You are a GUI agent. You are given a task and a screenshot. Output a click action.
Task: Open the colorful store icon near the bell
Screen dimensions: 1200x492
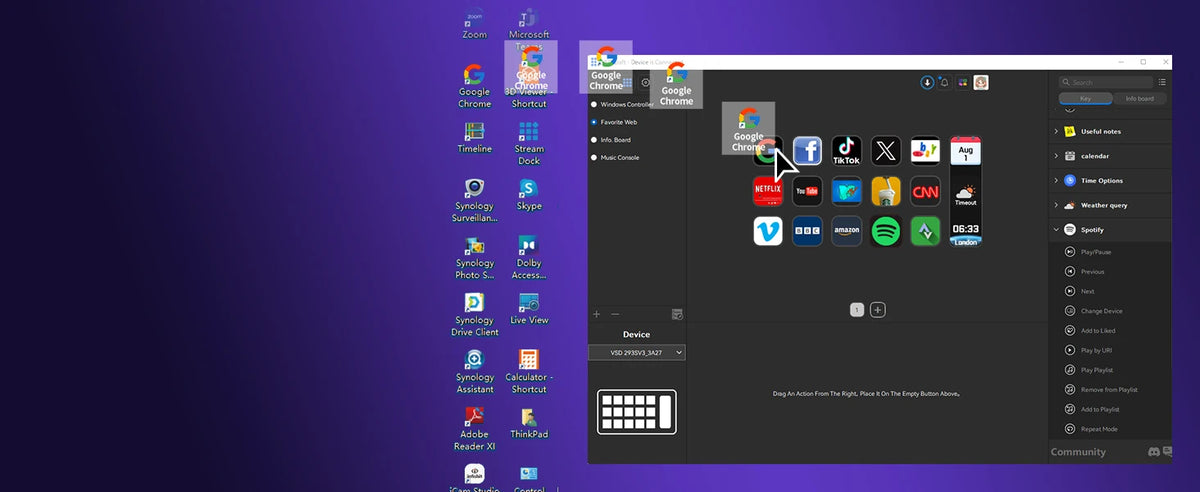(x=962, y=82)
